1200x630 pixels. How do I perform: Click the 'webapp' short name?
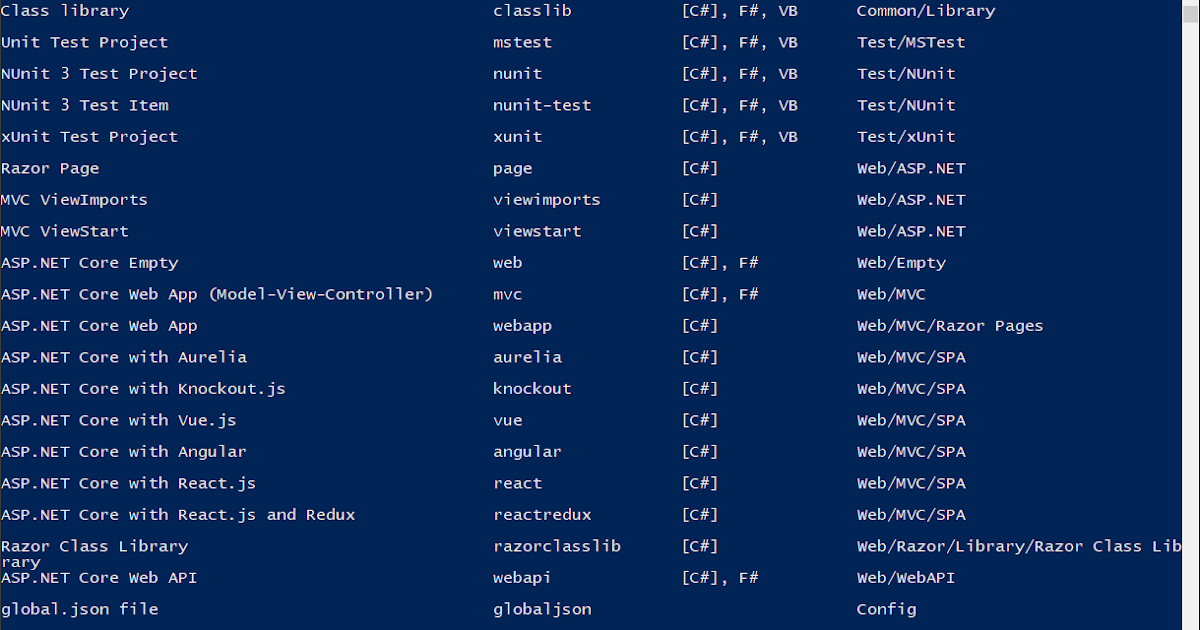(x=522, y=326)
